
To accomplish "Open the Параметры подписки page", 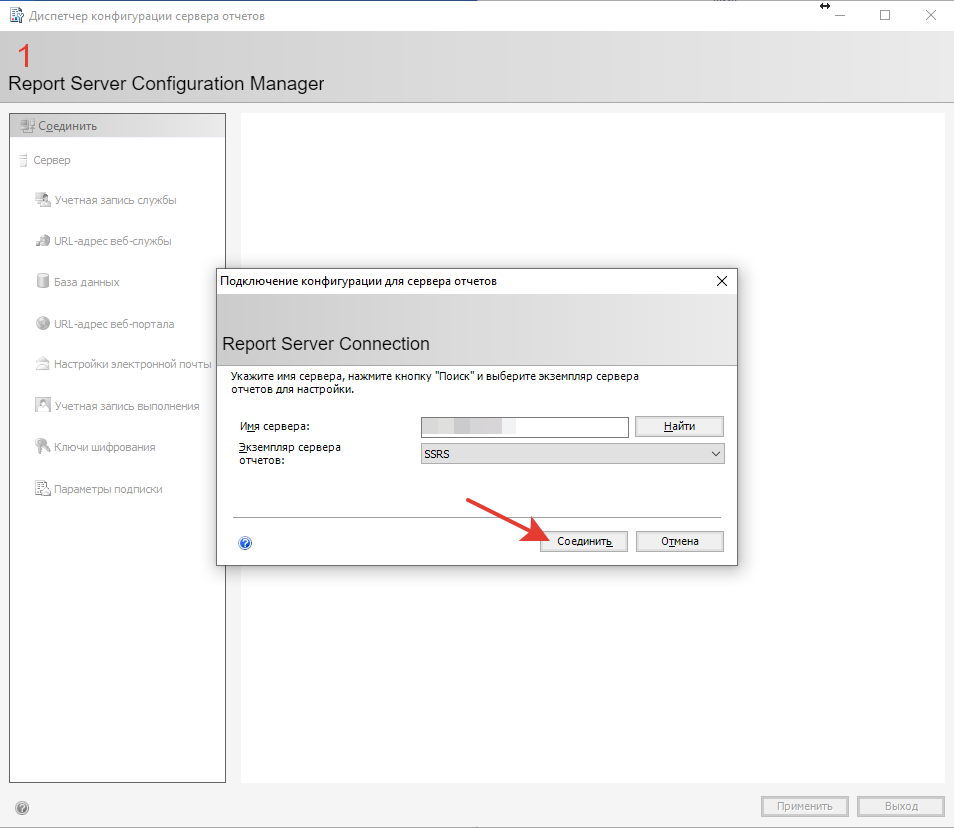I will (108, 489).
